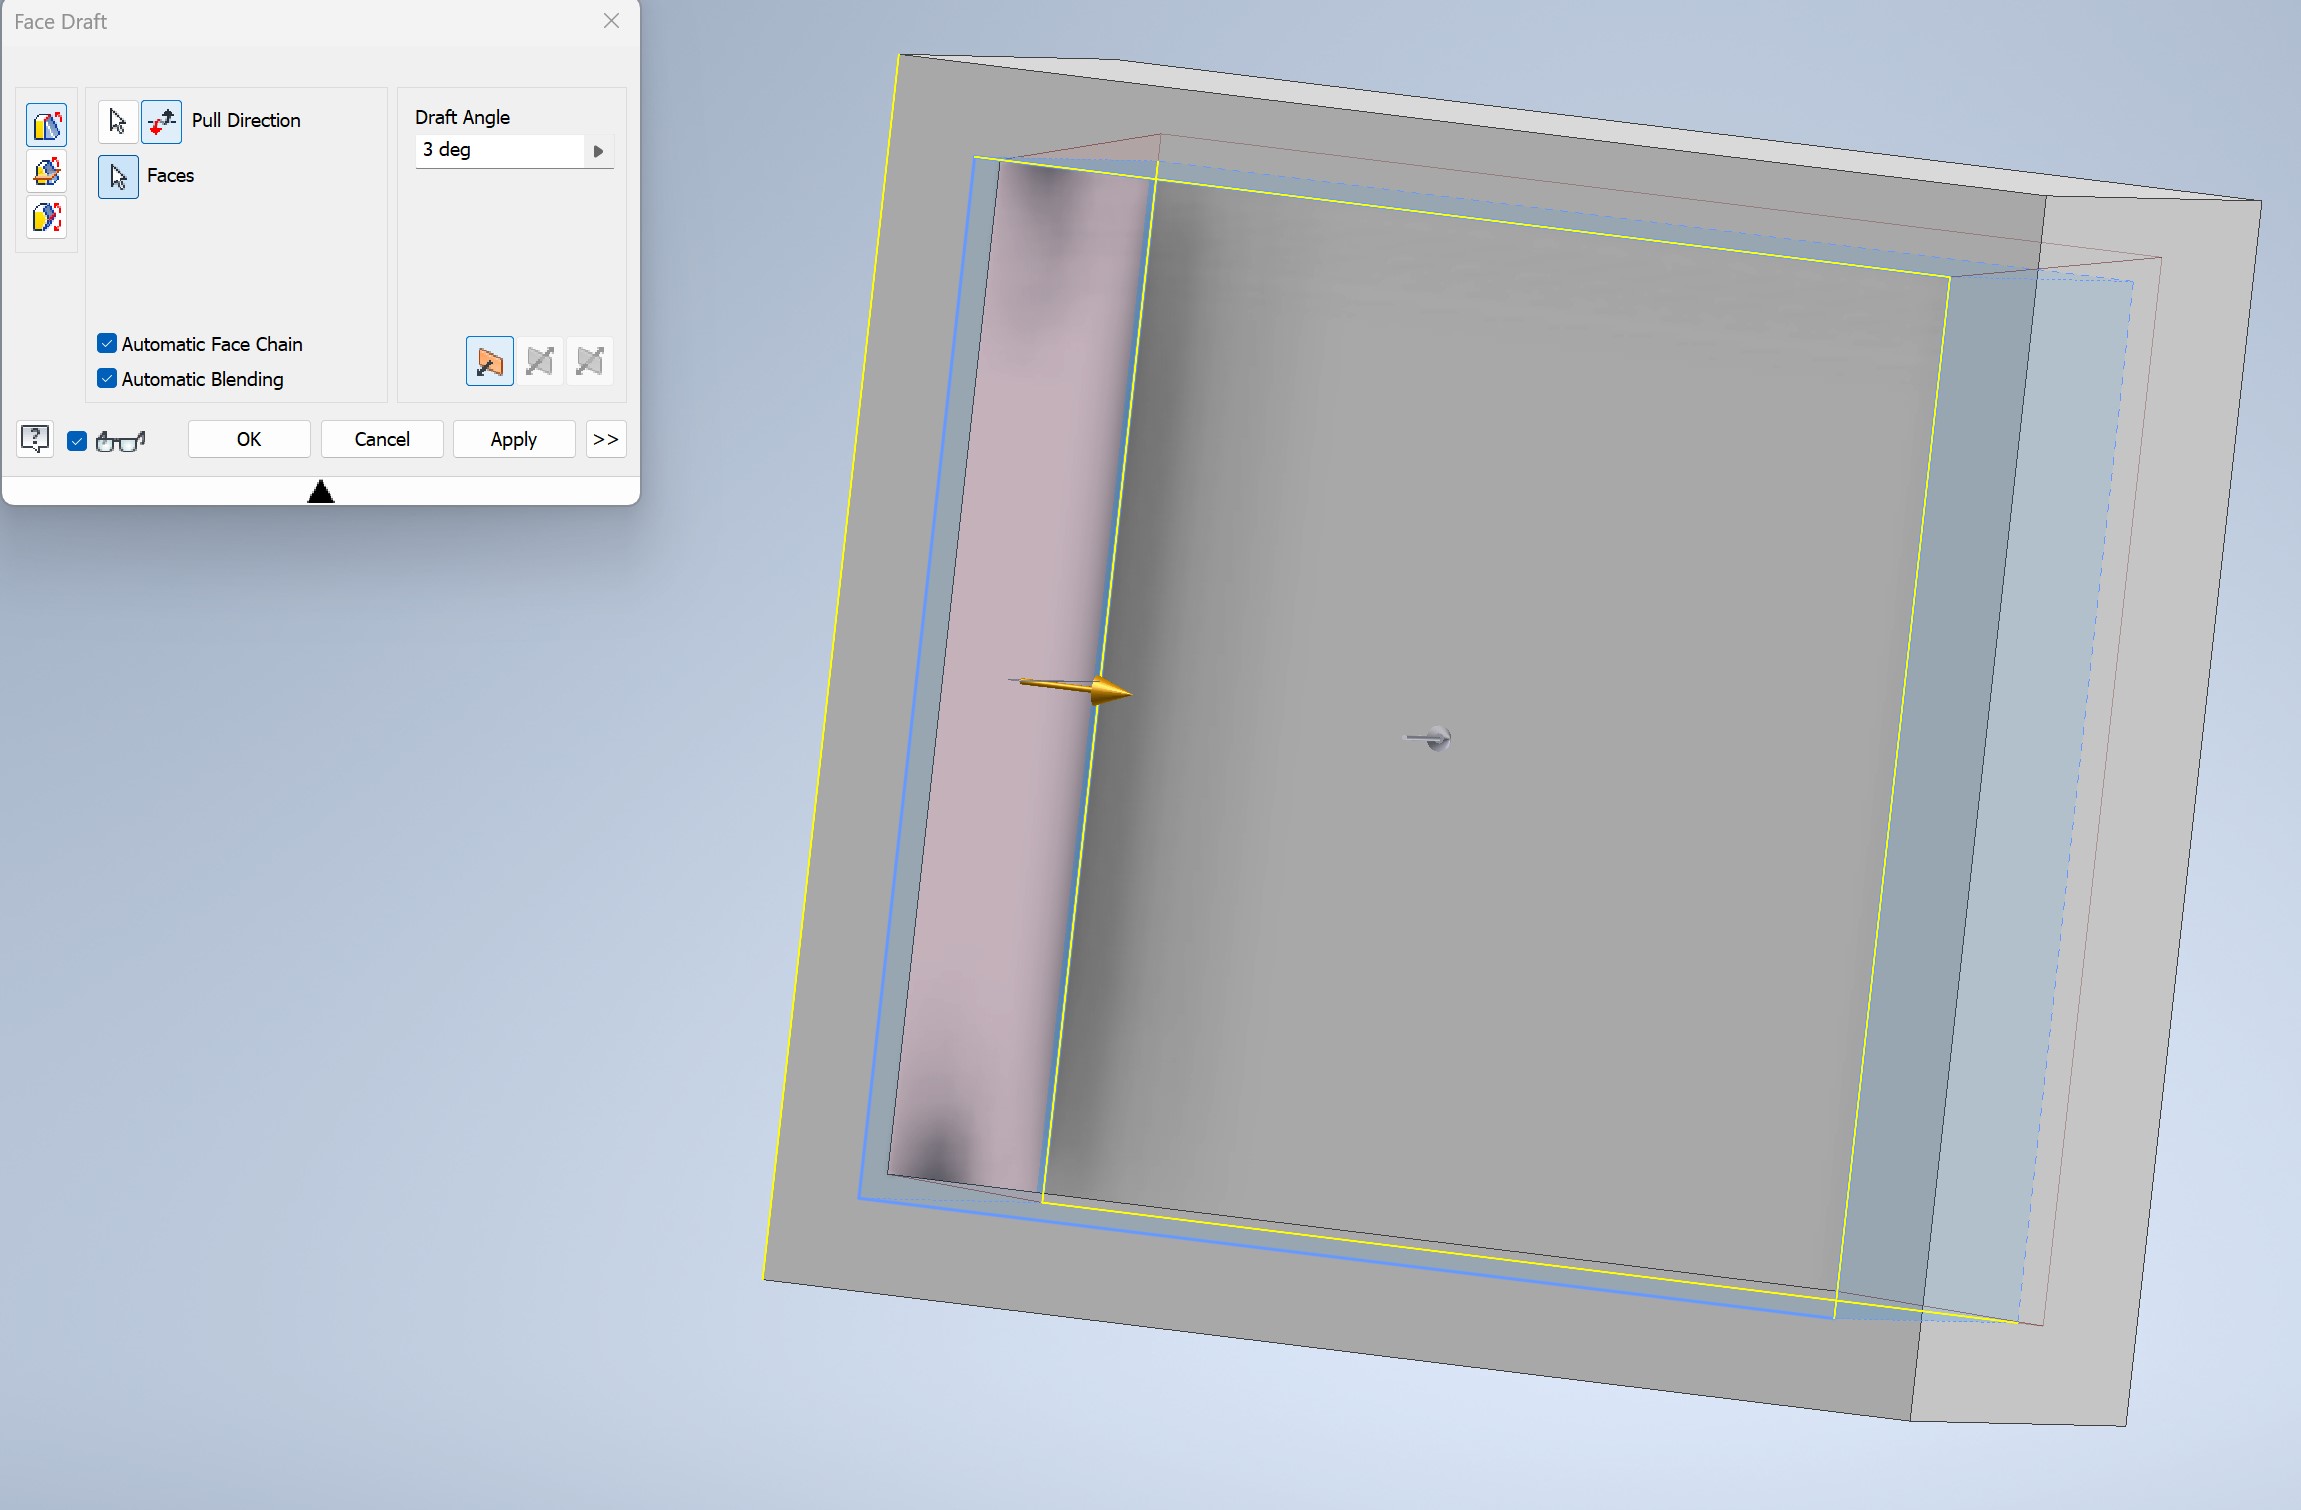Click OK to confirm the draft
This screenshot has width=2301, height=1510.
tap(249, 439)
